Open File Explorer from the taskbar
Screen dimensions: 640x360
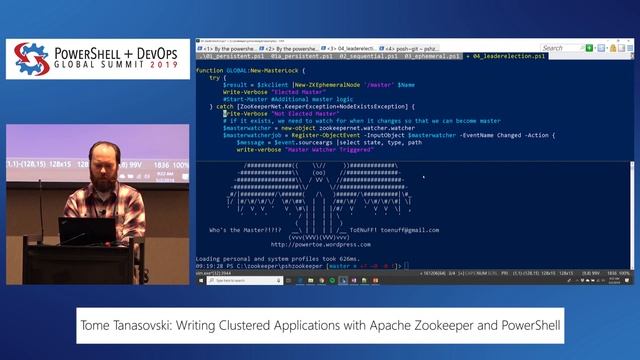click(311, 280)
